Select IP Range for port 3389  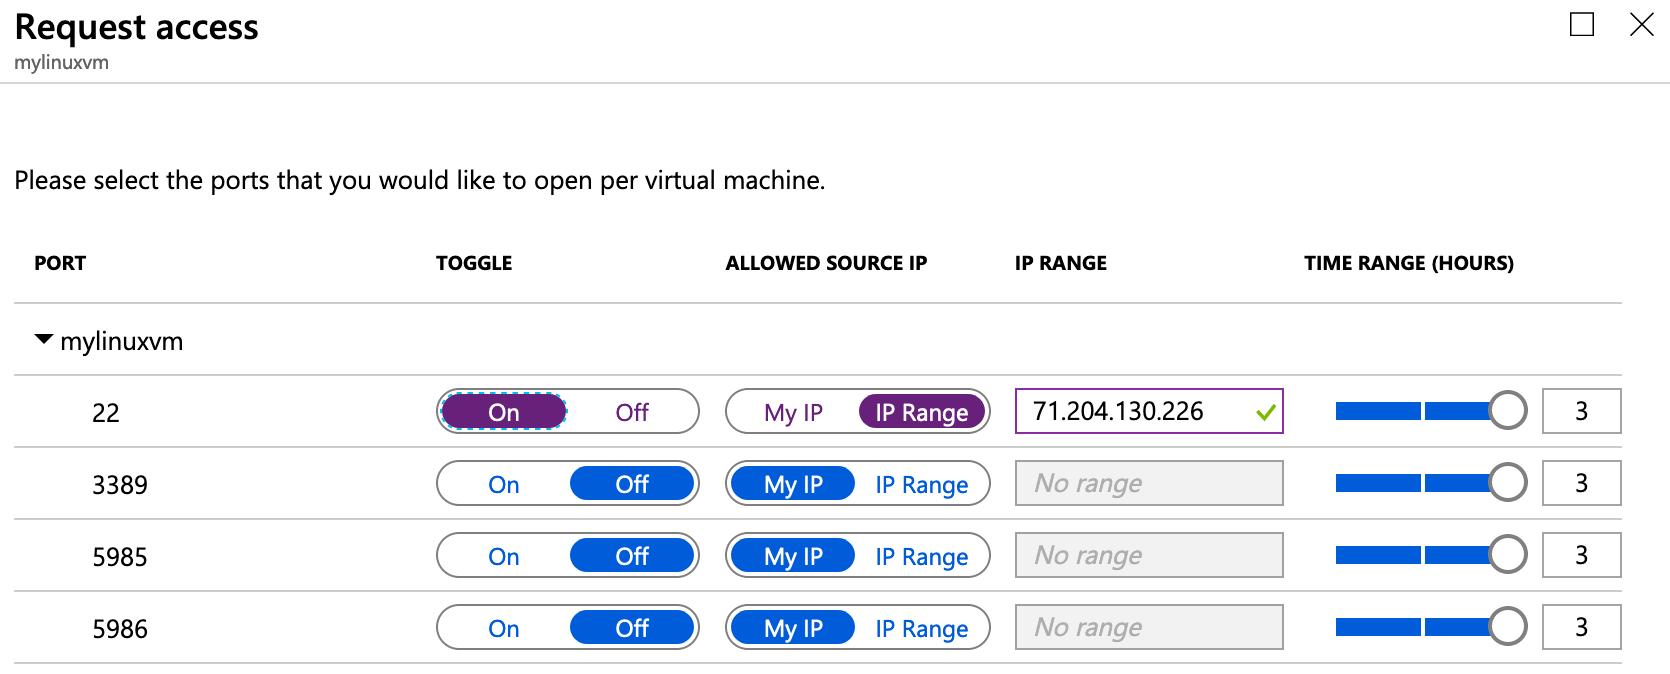click(922, 484)
